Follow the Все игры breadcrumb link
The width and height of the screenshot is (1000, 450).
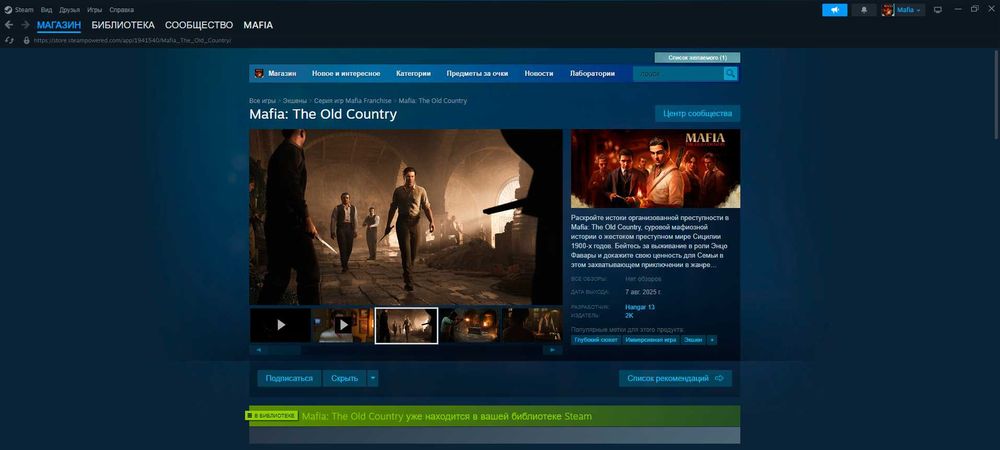pos(263,101)
